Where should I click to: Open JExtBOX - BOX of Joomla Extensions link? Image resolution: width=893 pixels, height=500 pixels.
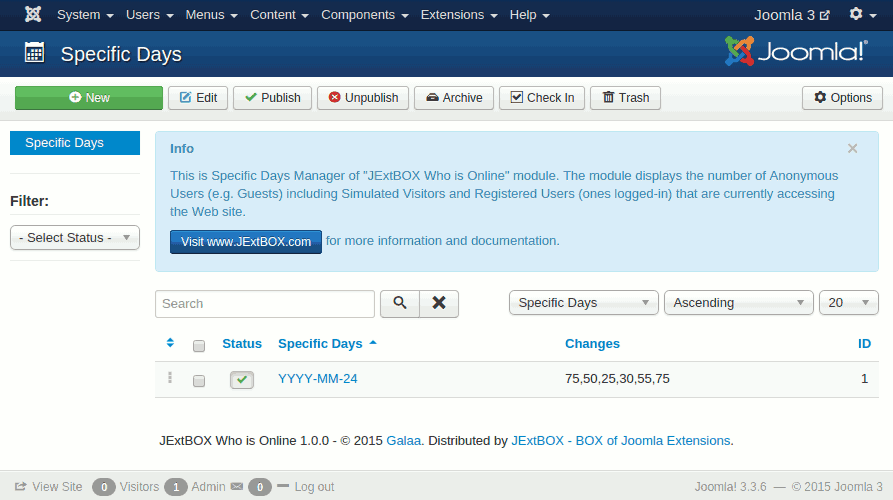click(x=621, y=441)
